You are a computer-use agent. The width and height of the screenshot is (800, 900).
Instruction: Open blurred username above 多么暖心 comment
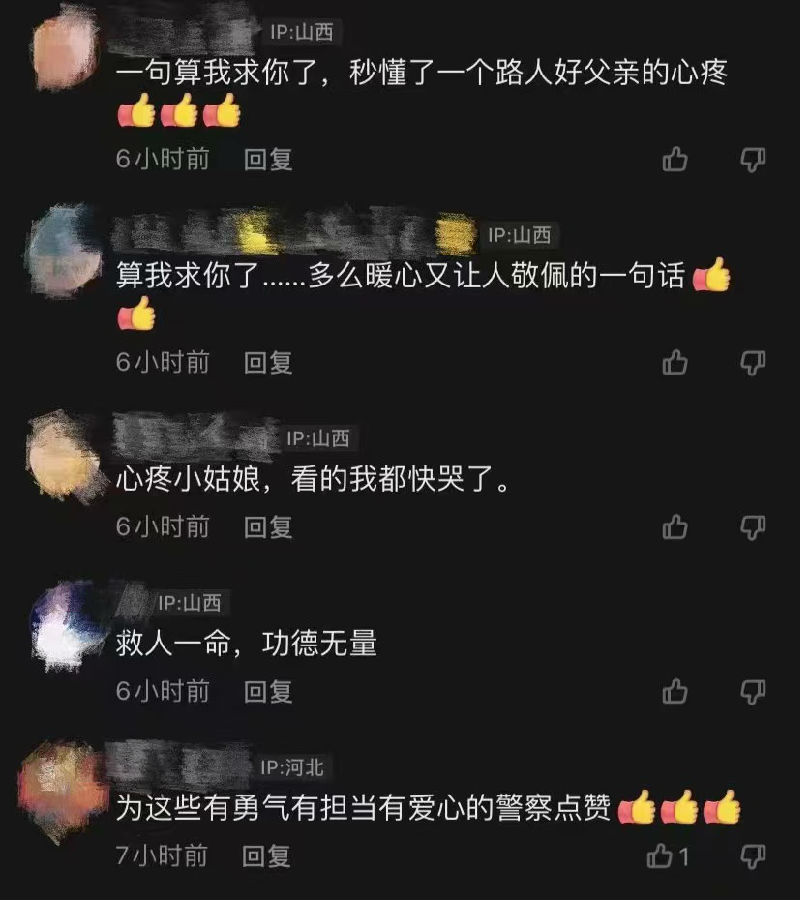click(x=294, y=234)
